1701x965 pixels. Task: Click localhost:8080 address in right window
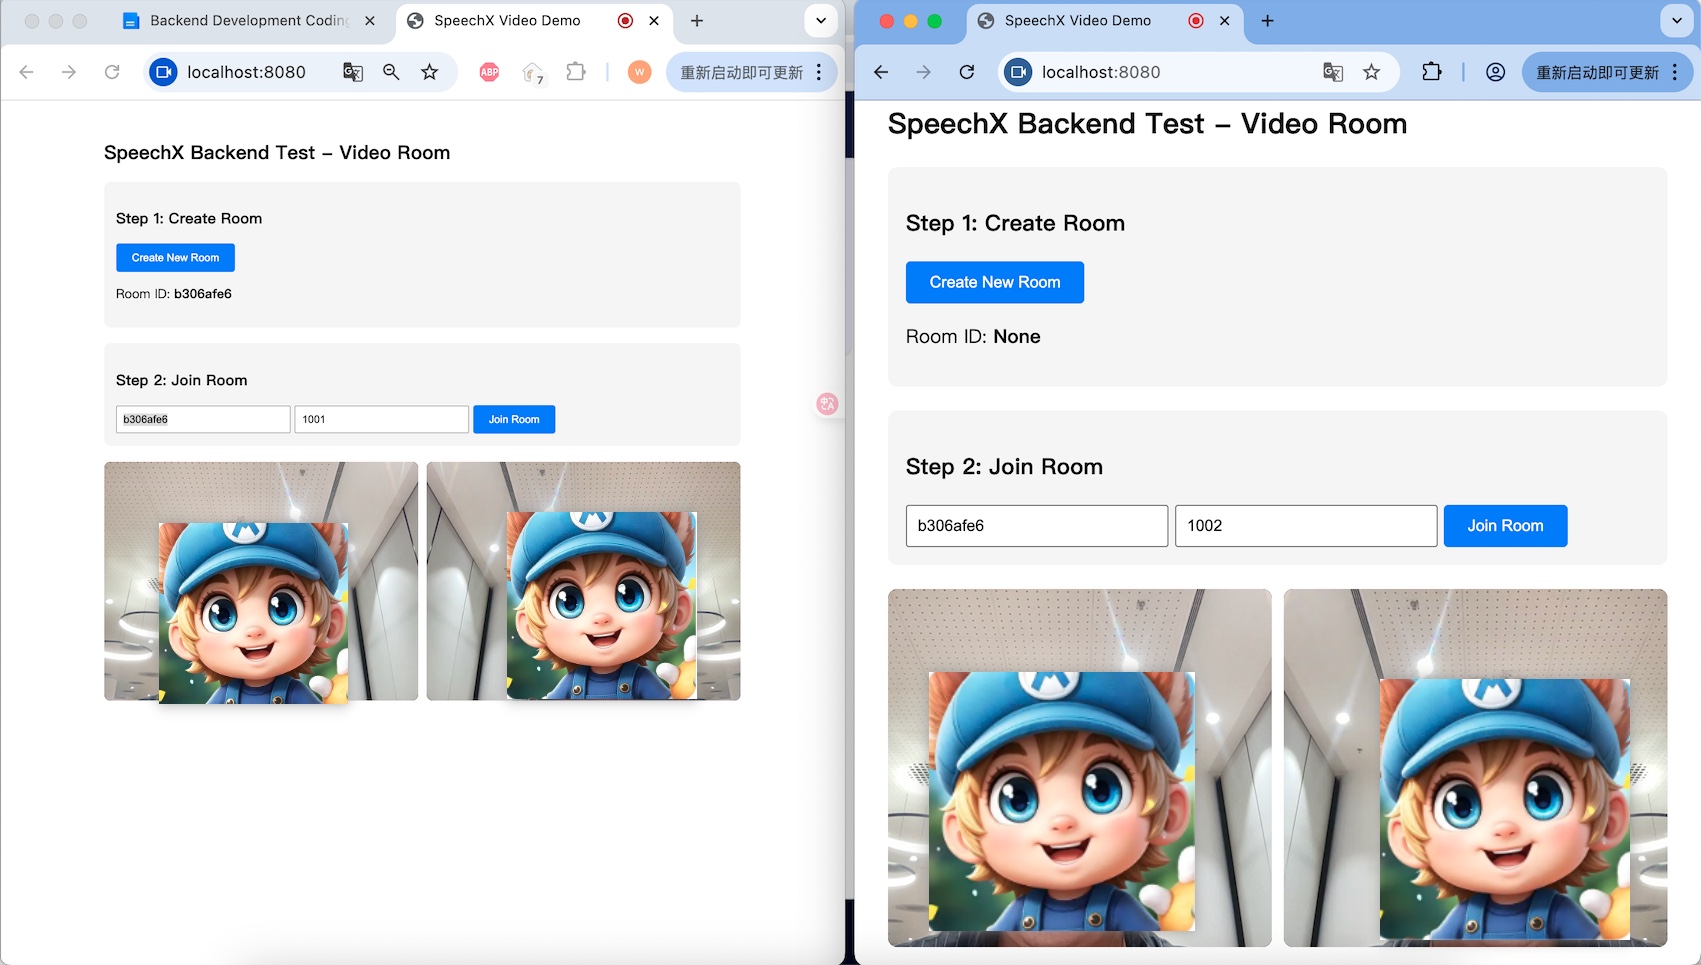pyautogui.click(x=1101, y=72)
